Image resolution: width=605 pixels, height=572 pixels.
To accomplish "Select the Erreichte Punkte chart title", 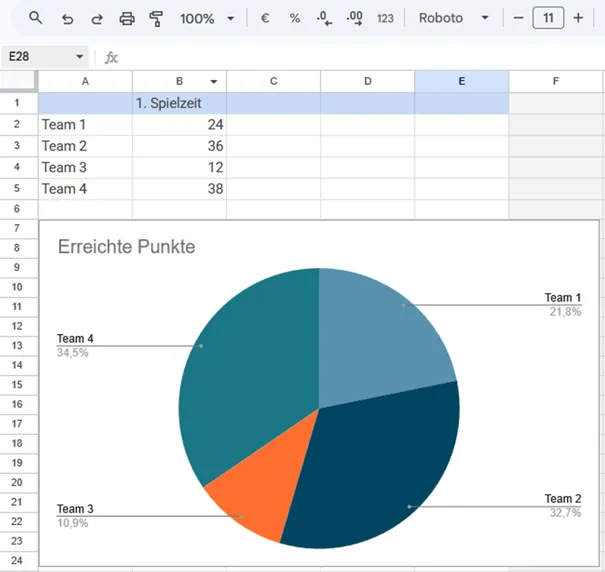I will [x=127, y=247].
